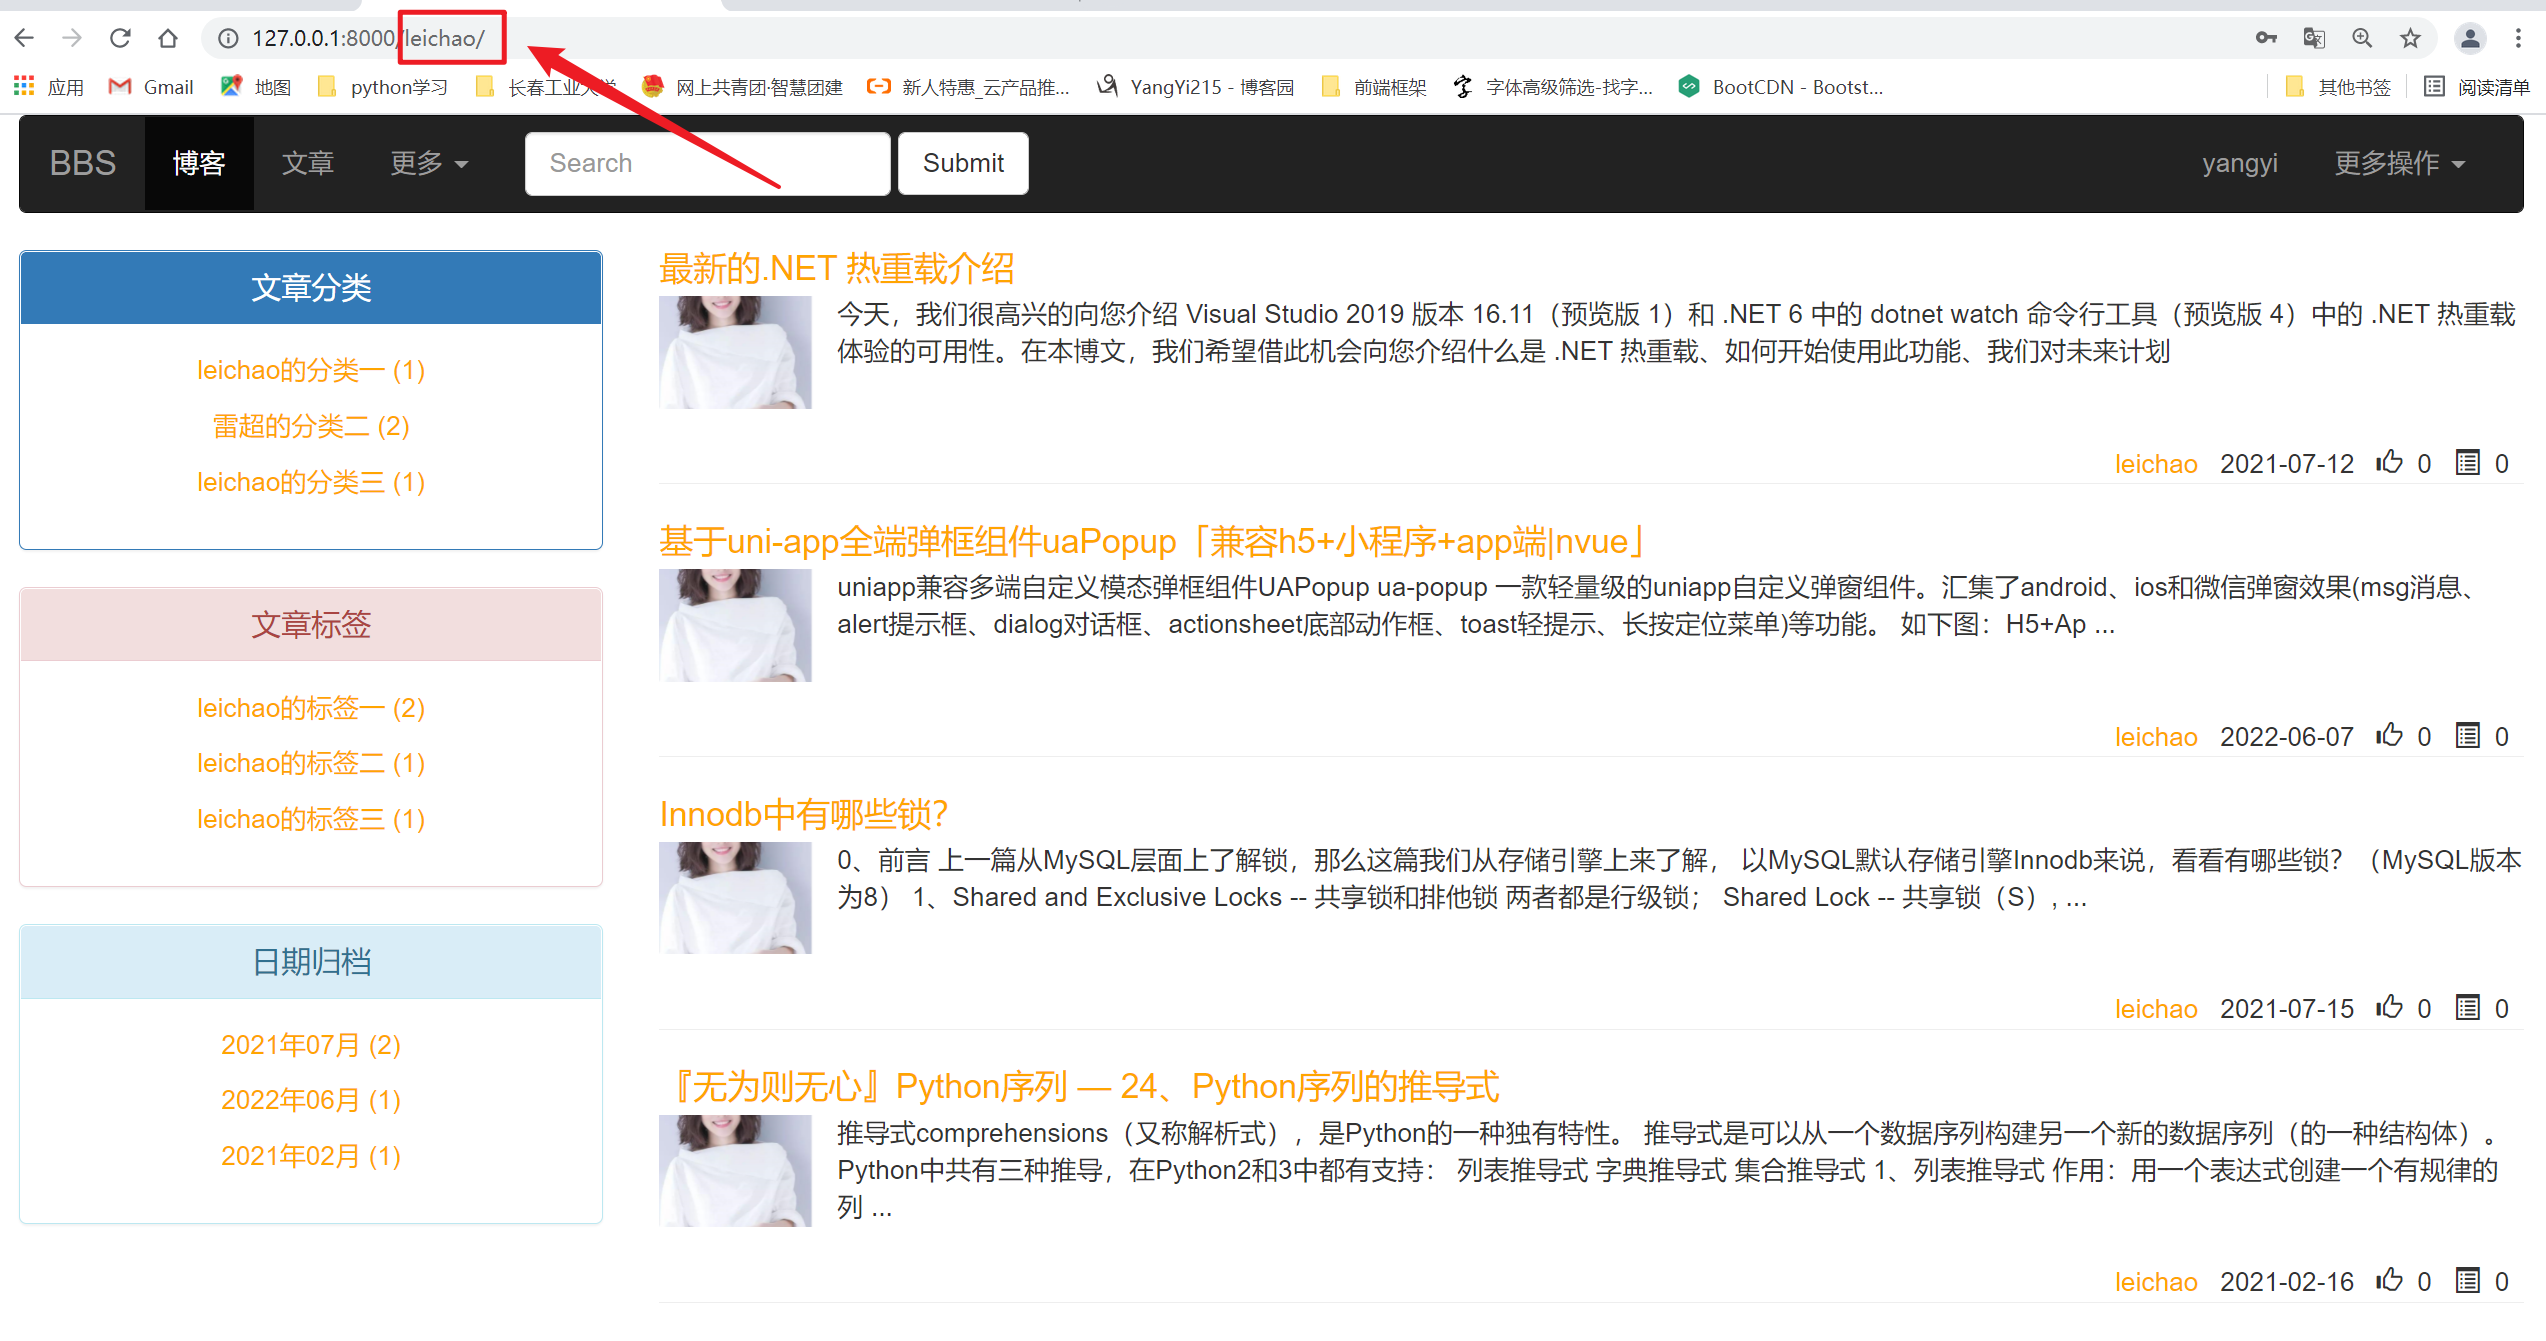This screenshot has height=1341, width=2546.
Task: Click the browser home icon
Action: (x=168, y=38)
